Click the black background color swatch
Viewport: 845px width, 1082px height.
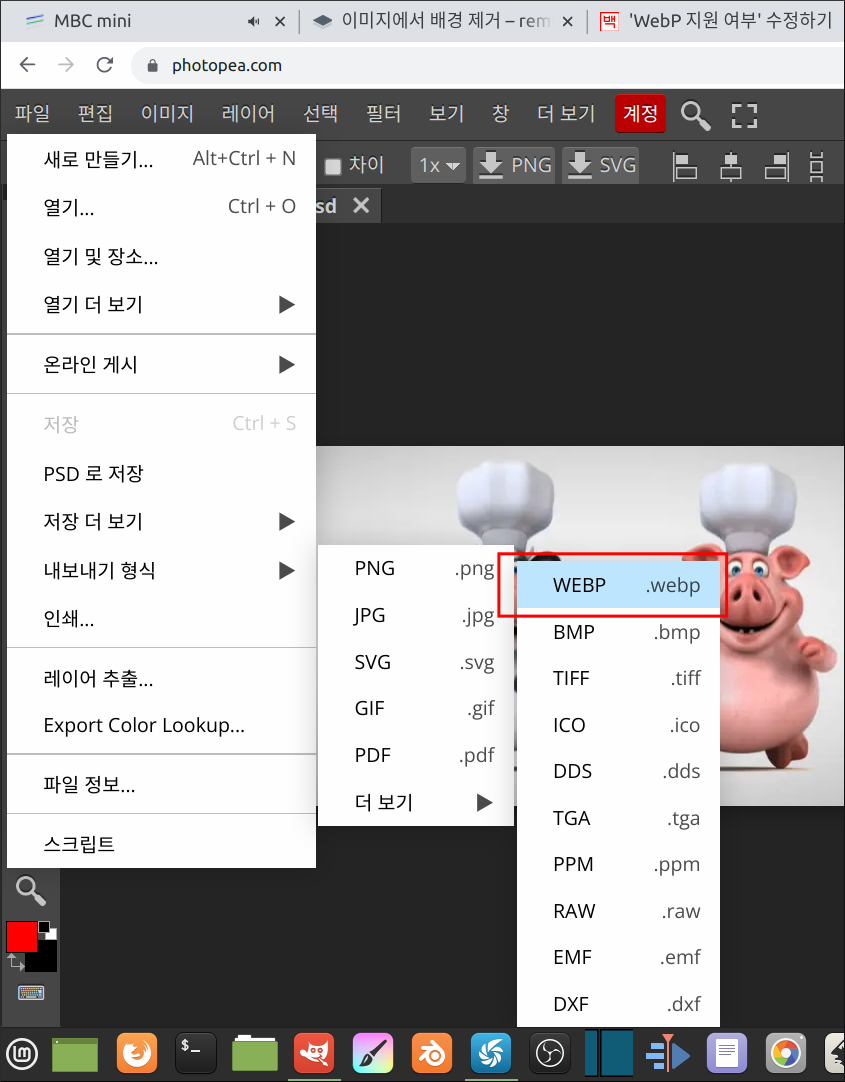[45, 961]
